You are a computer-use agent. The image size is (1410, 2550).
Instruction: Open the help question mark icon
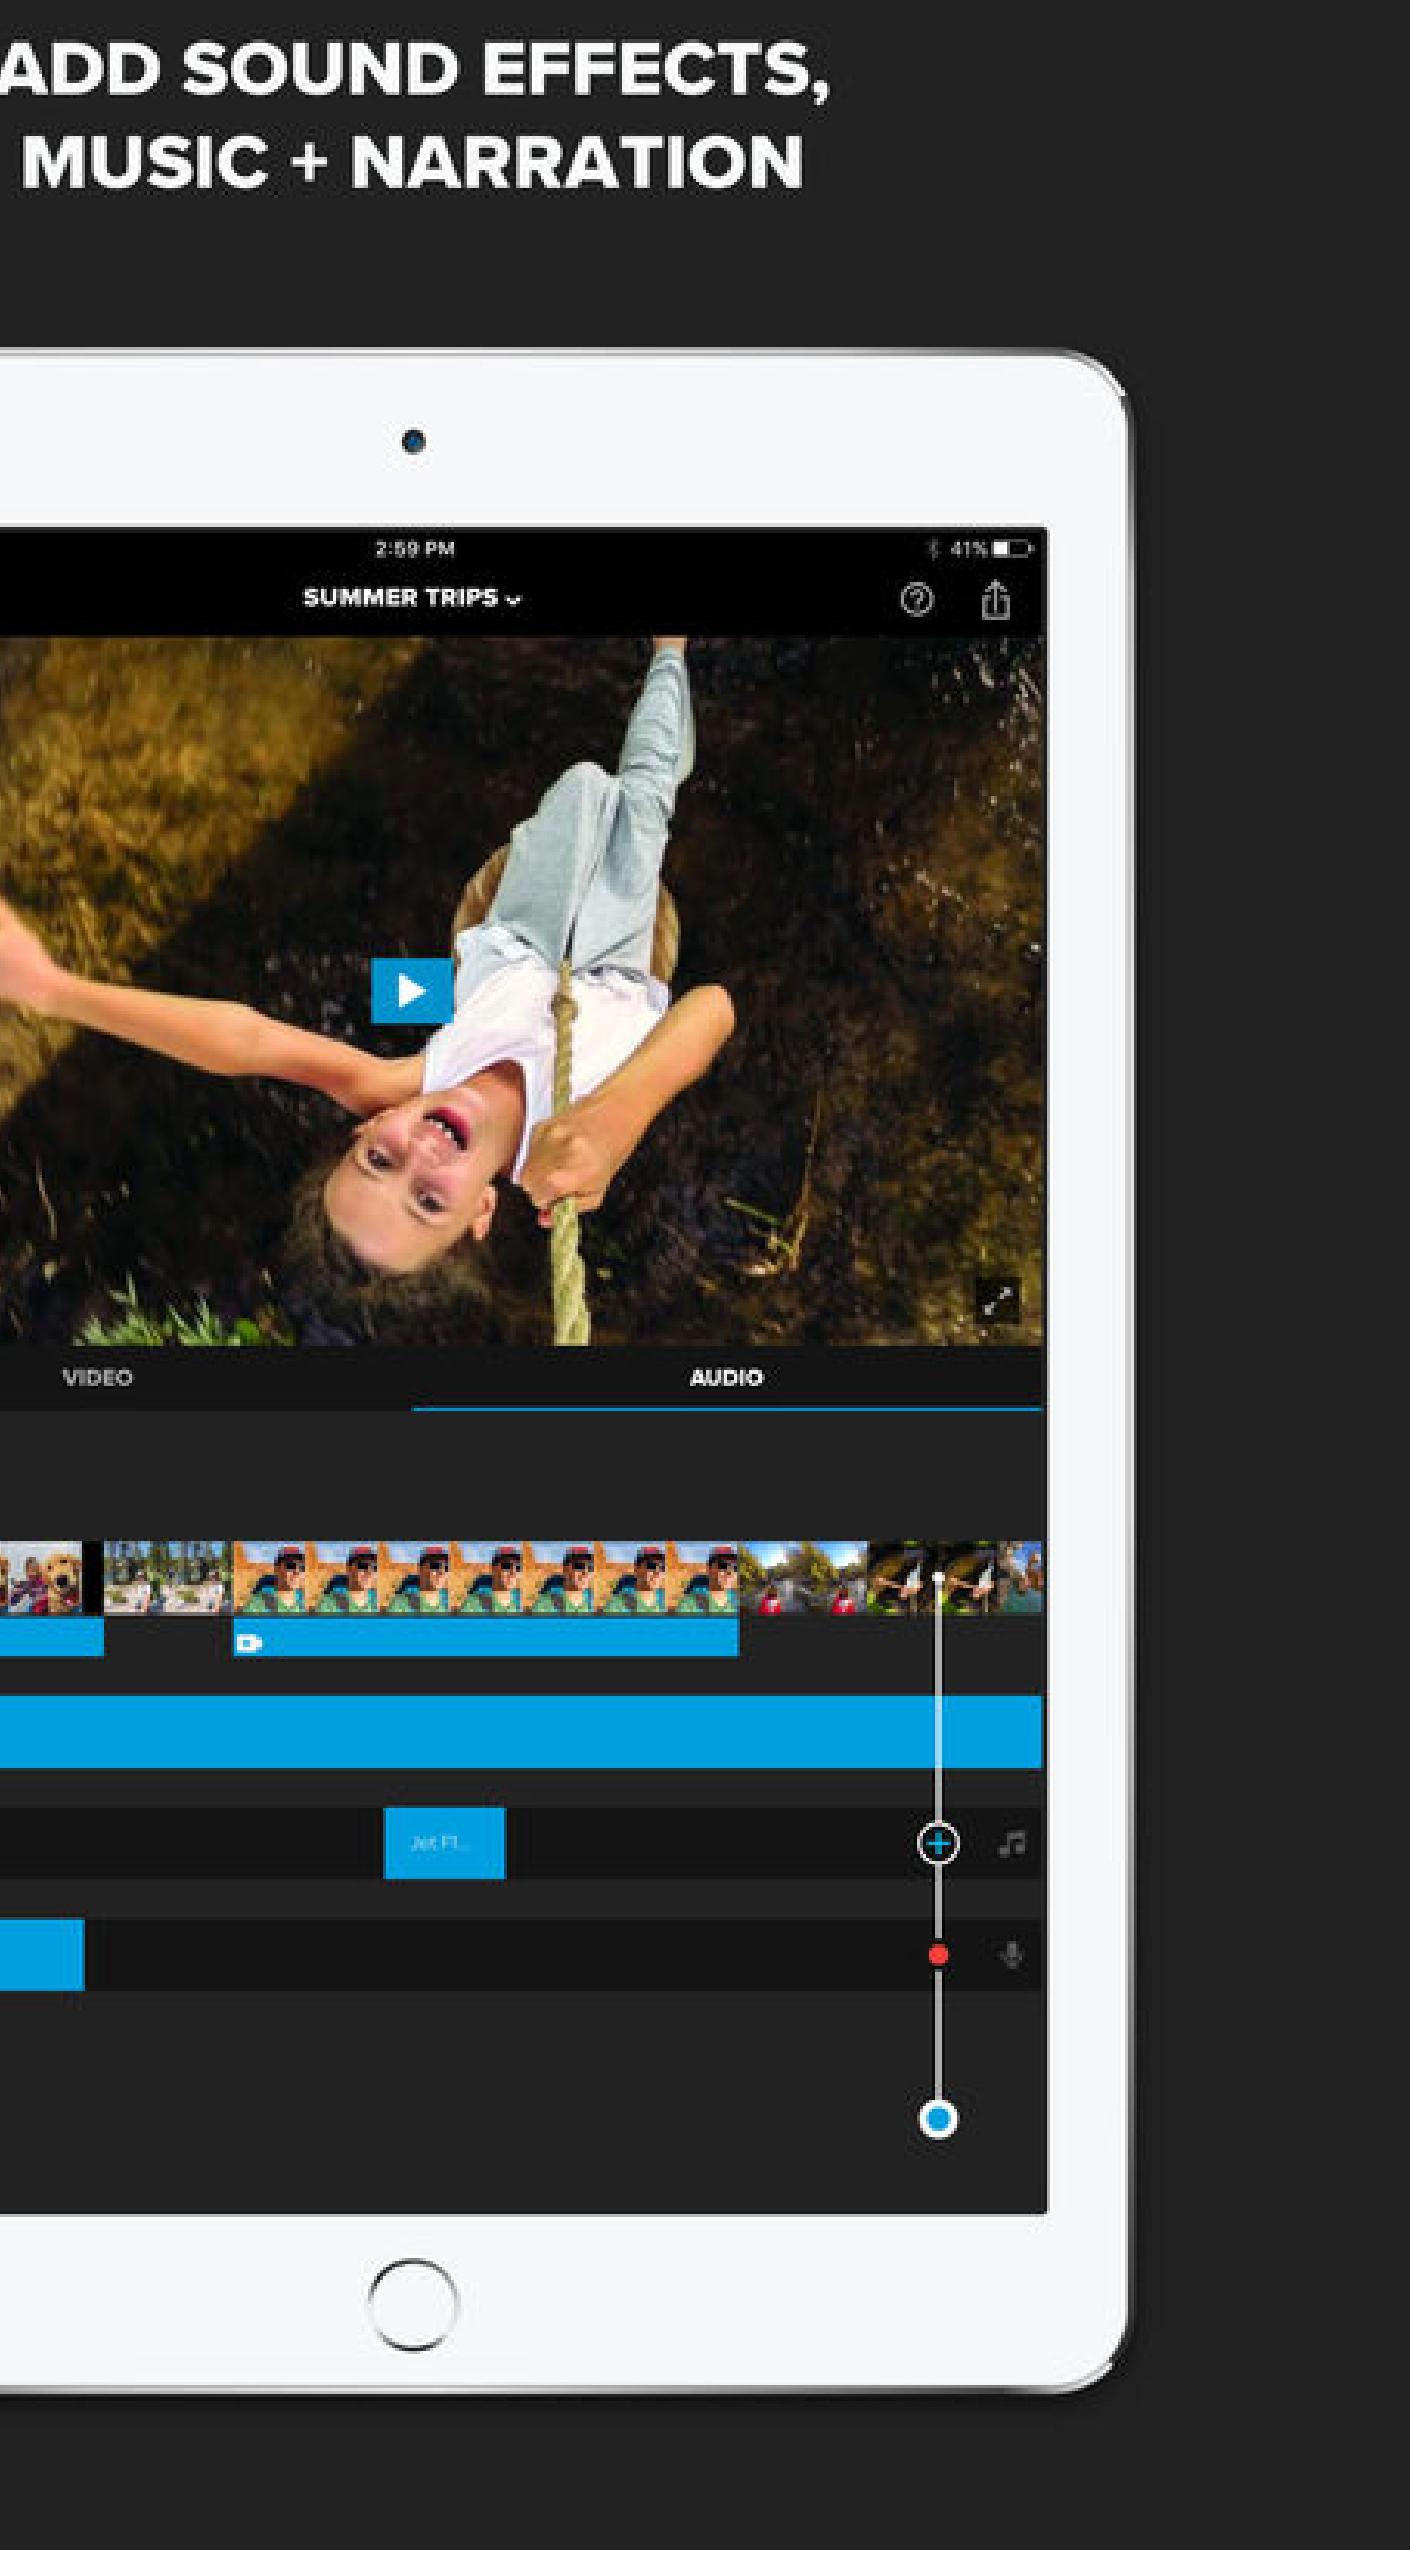[x=917, y=600]
